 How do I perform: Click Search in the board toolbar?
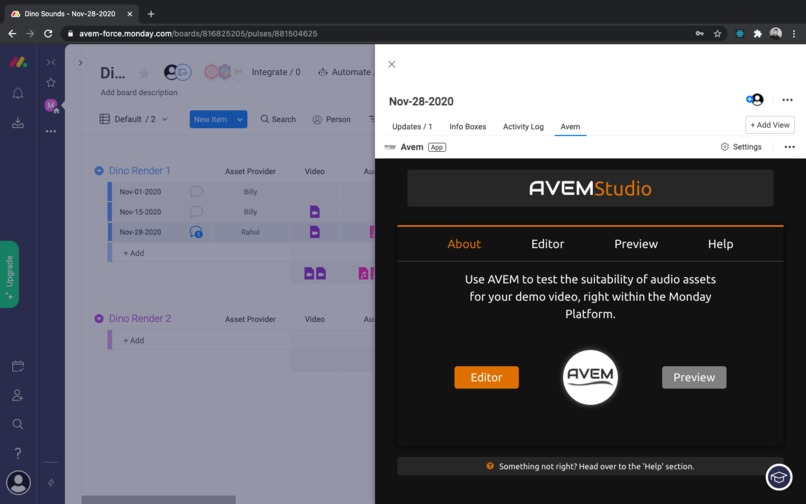278,119
